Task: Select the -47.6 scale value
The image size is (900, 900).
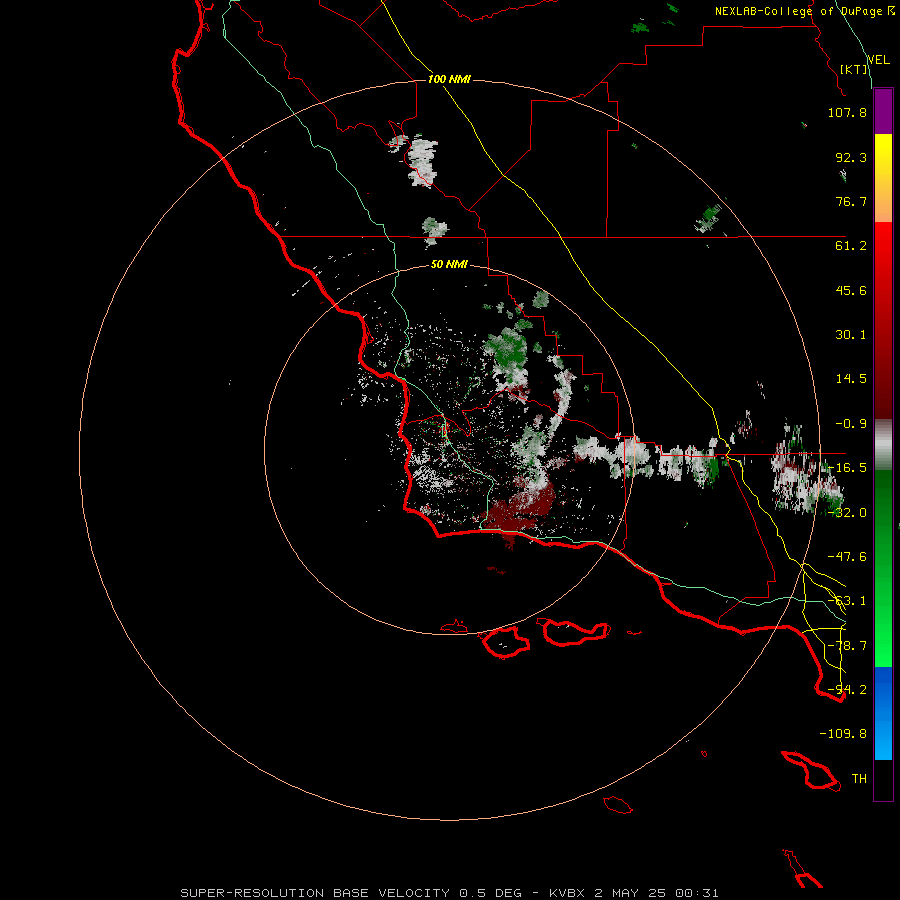Action: pyautogui.click(x=847, y=557)
